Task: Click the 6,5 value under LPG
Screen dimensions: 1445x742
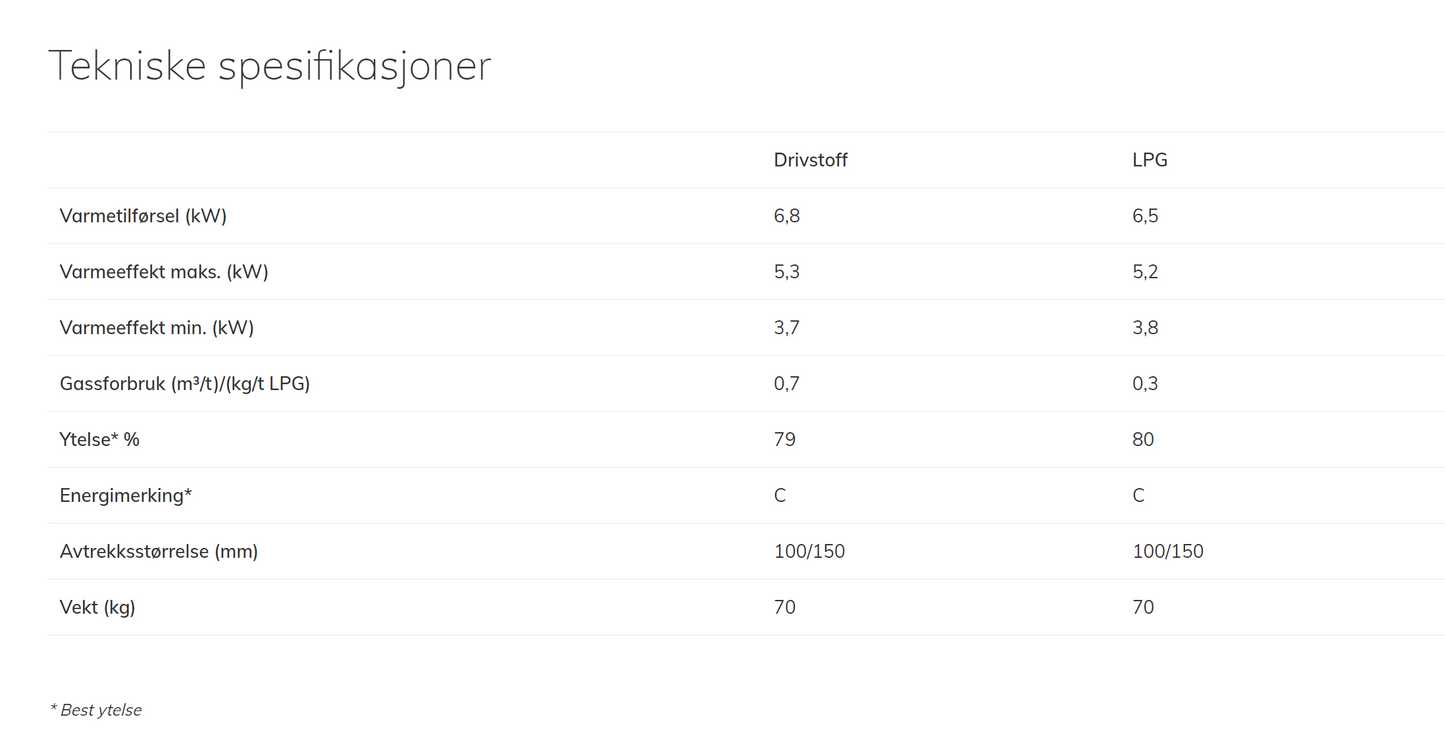Action: 1145,216
